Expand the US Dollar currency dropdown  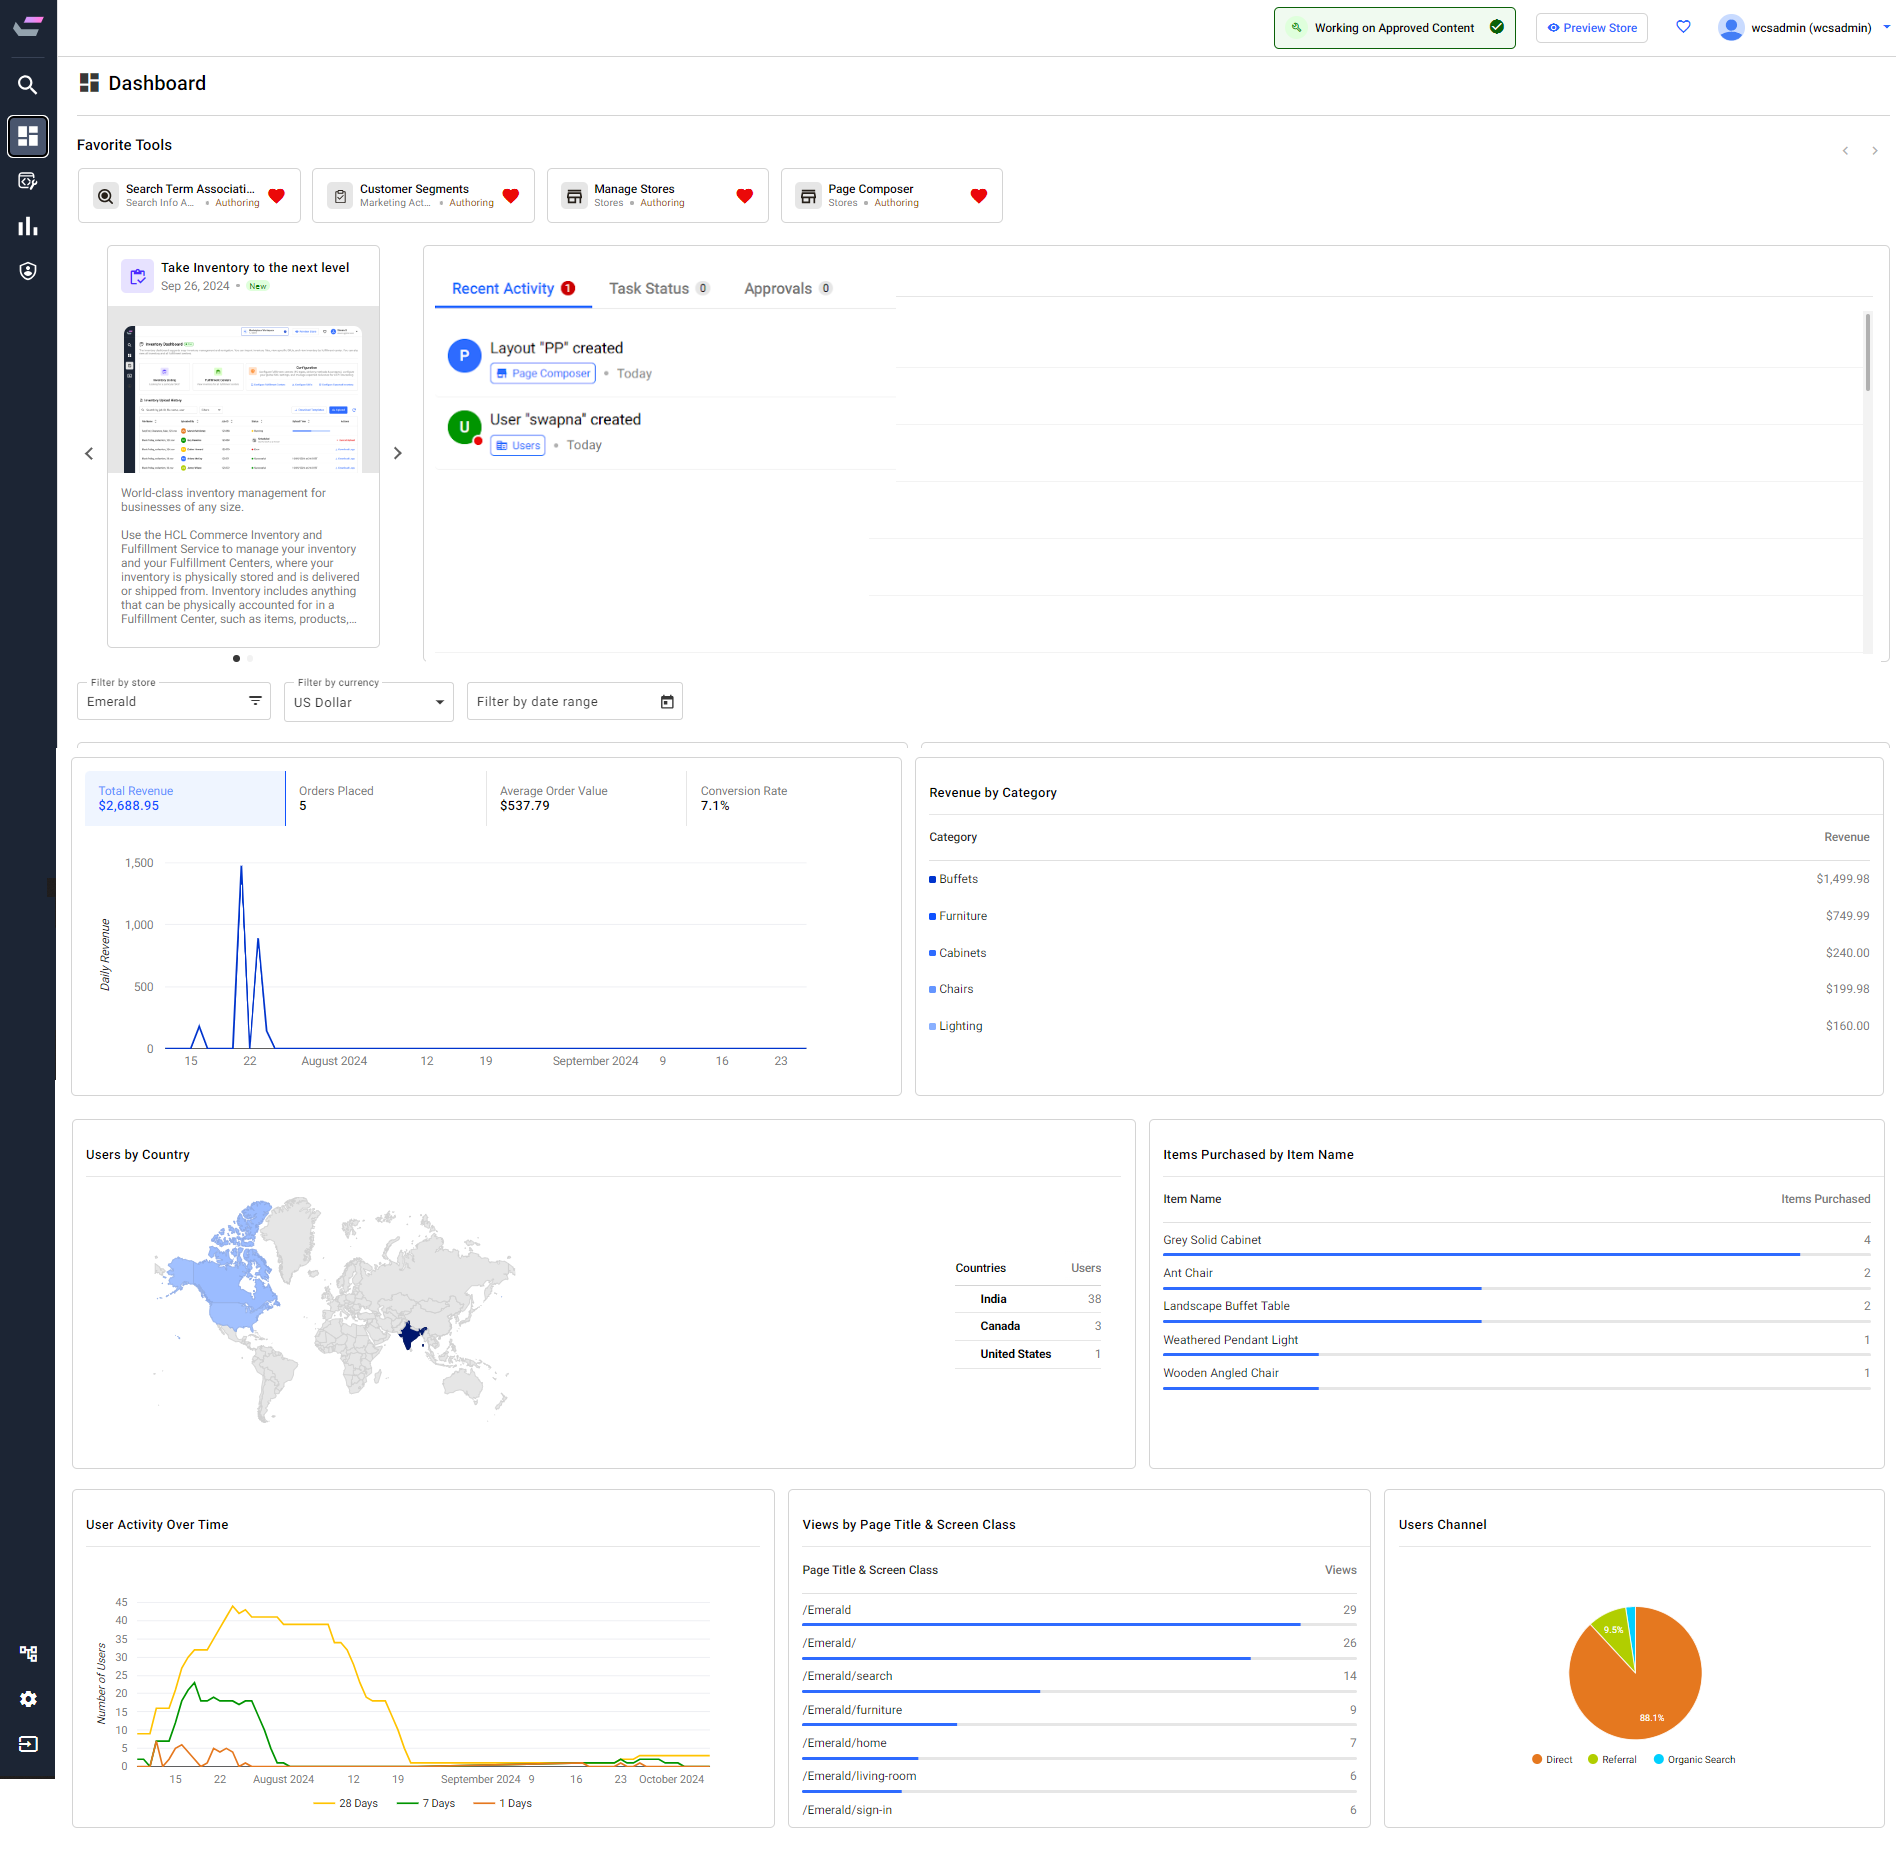tap(369, 702)
